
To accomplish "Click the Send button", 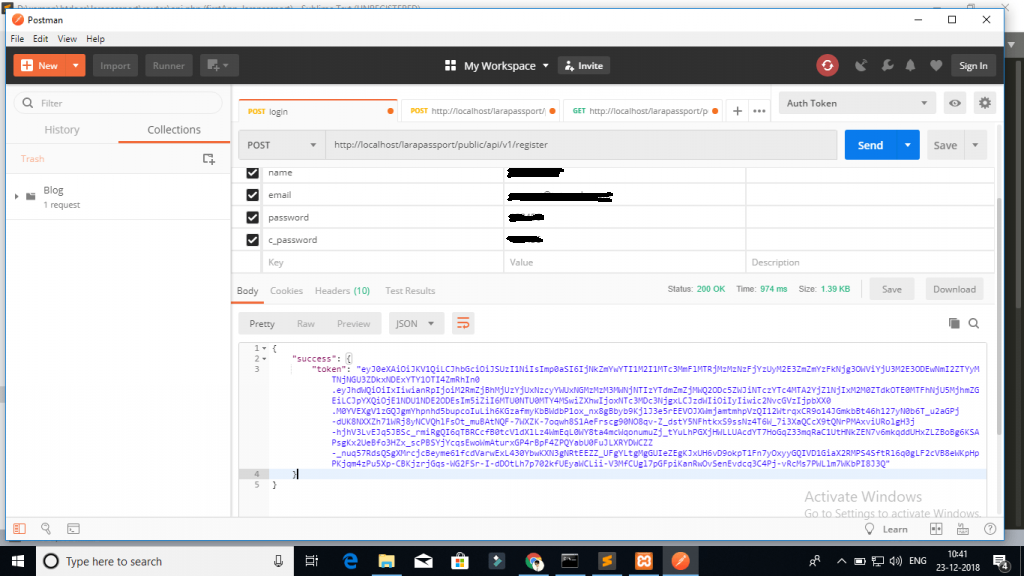I will [870, 145].
